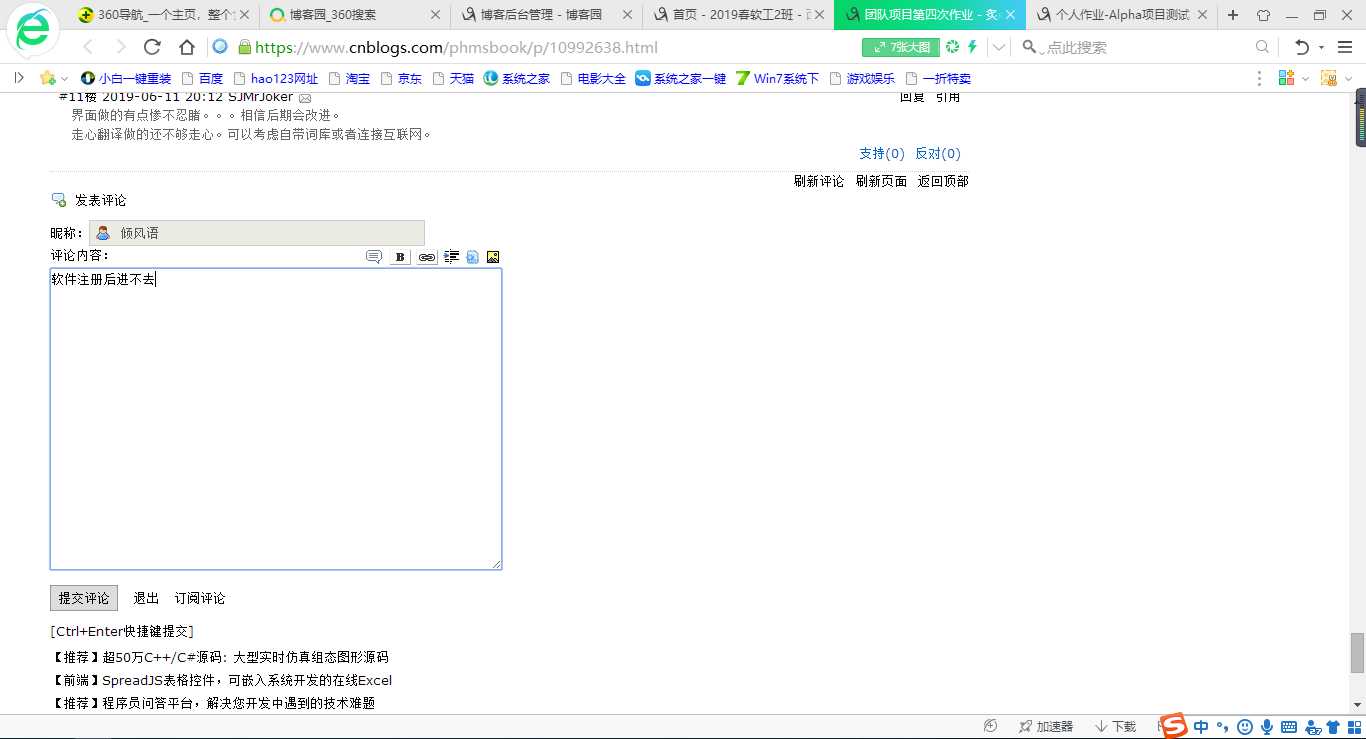Reload the page with the refresh icon
The height and width of the screenshot is (739, 1366).
153,47
